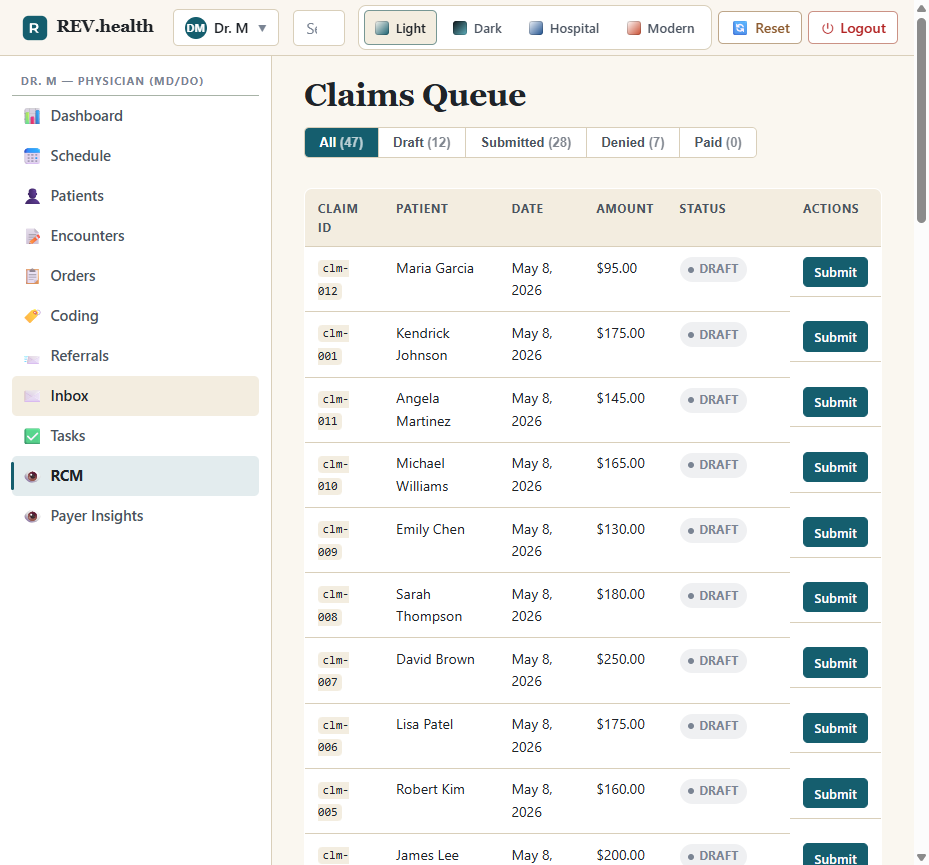
Task: Switch to the Hospital theme
Action: [x=563, y=28]
